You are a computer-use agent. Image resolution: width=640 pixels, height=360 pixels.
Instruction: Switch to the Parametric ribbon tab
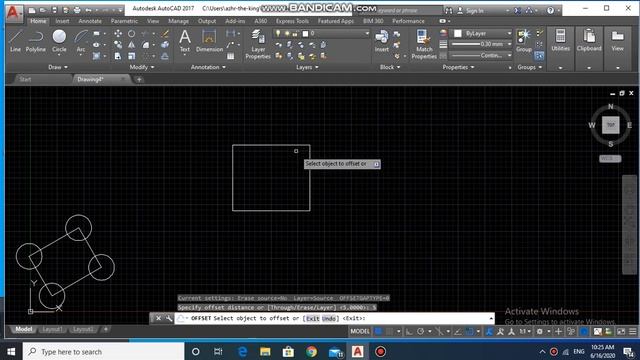click(124, 21)
